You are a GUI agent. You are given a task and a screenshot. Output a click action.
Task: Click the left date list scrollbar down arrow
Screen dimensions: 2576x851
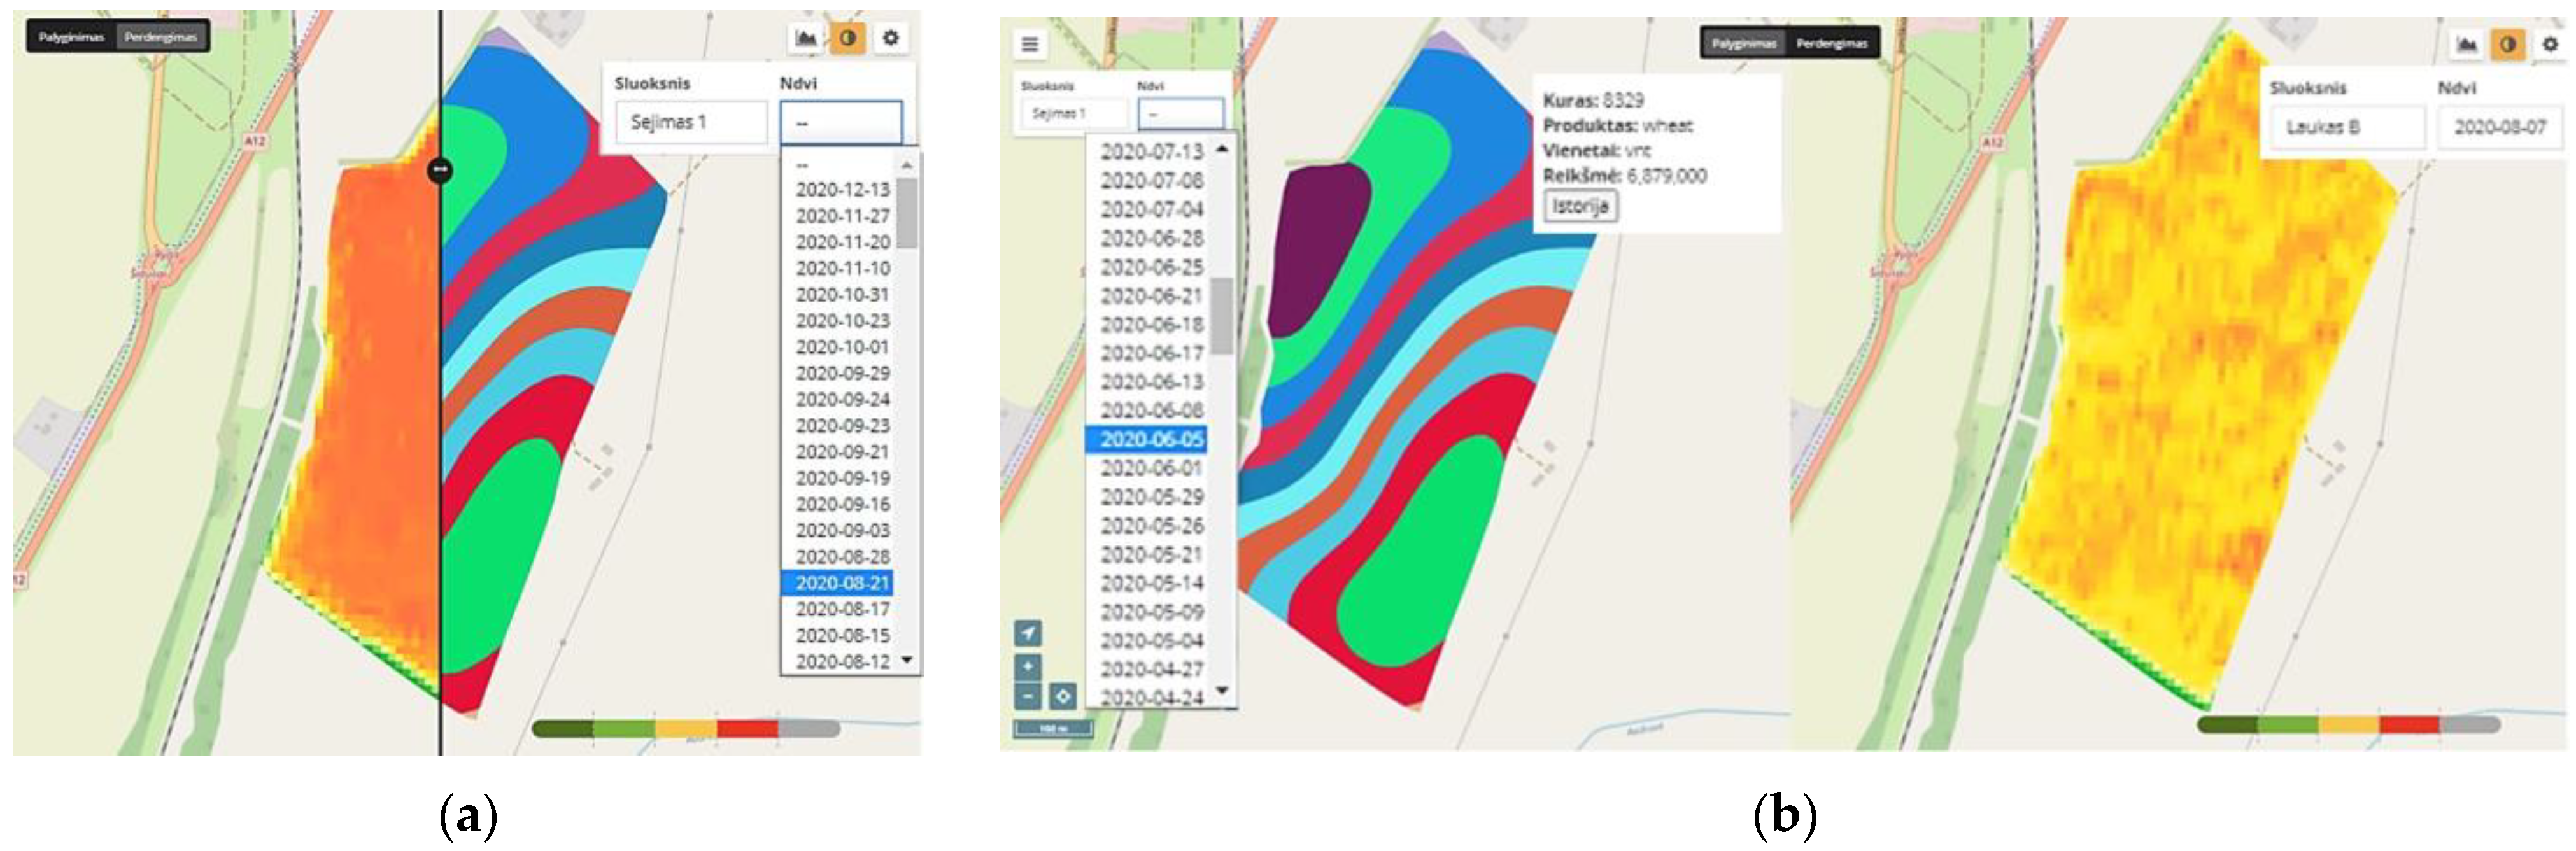point(907,660)
